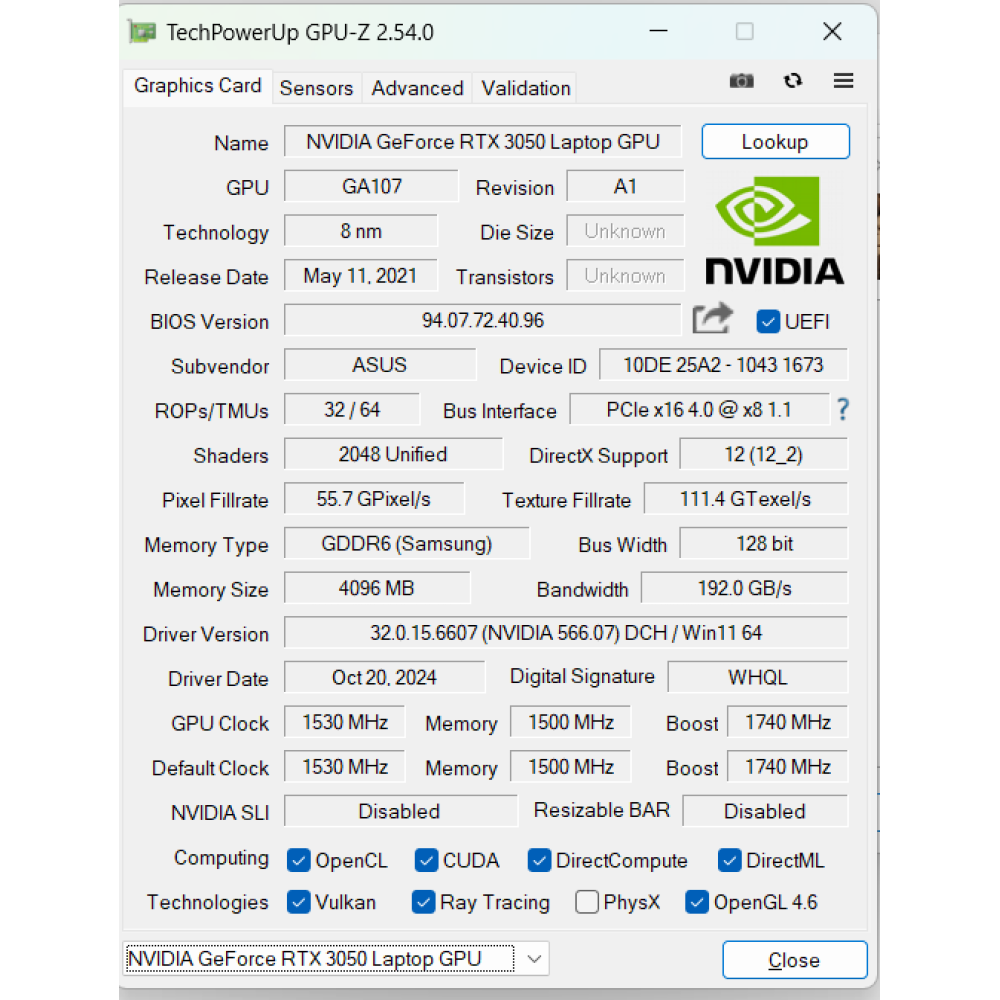
Task: Toggle the DirectCompute checkbox
Action: tap(539, 860)
